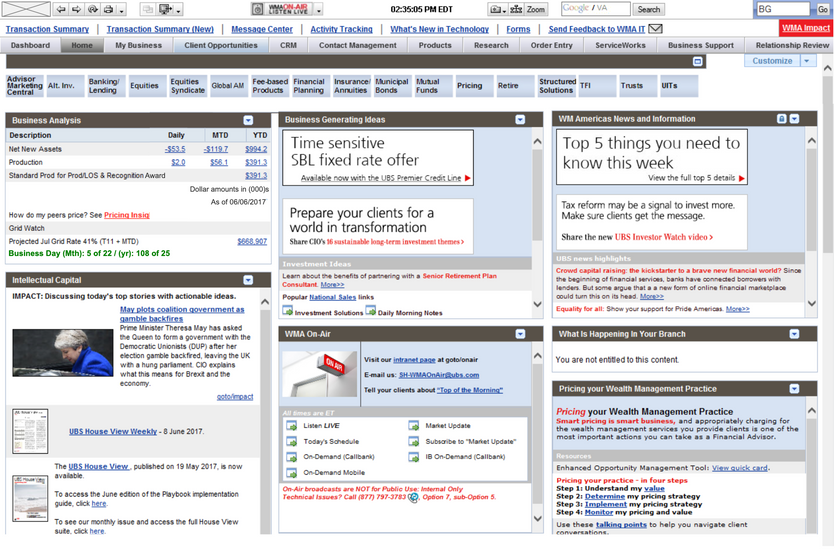Viewport: 835px width, 550px height.
Task: Click WMA On-Air Listen Live button
Action: 282,9
